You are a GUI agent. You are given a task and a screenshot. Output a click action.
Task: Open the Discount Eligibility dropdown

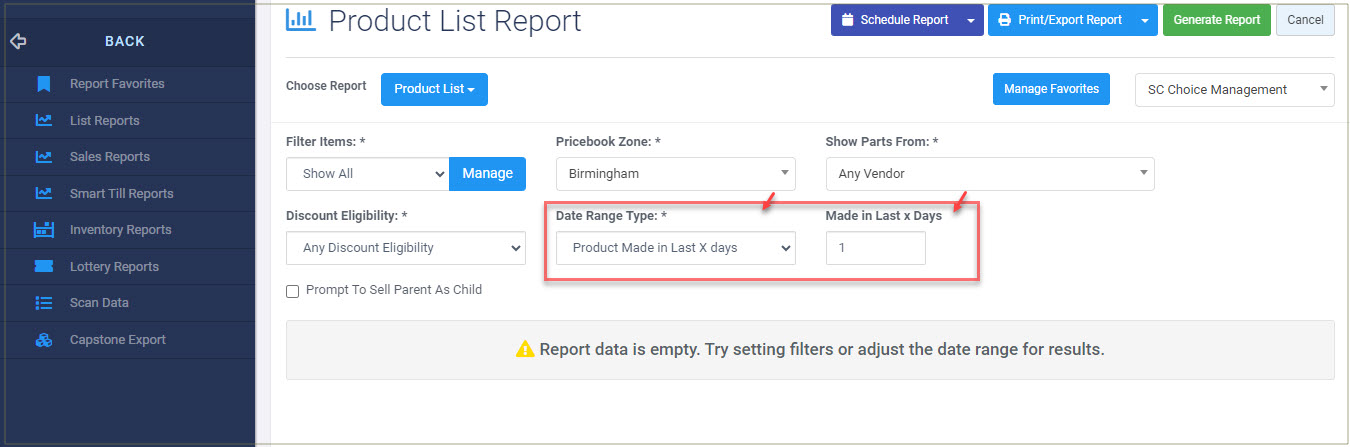click(x=406, y=248)
